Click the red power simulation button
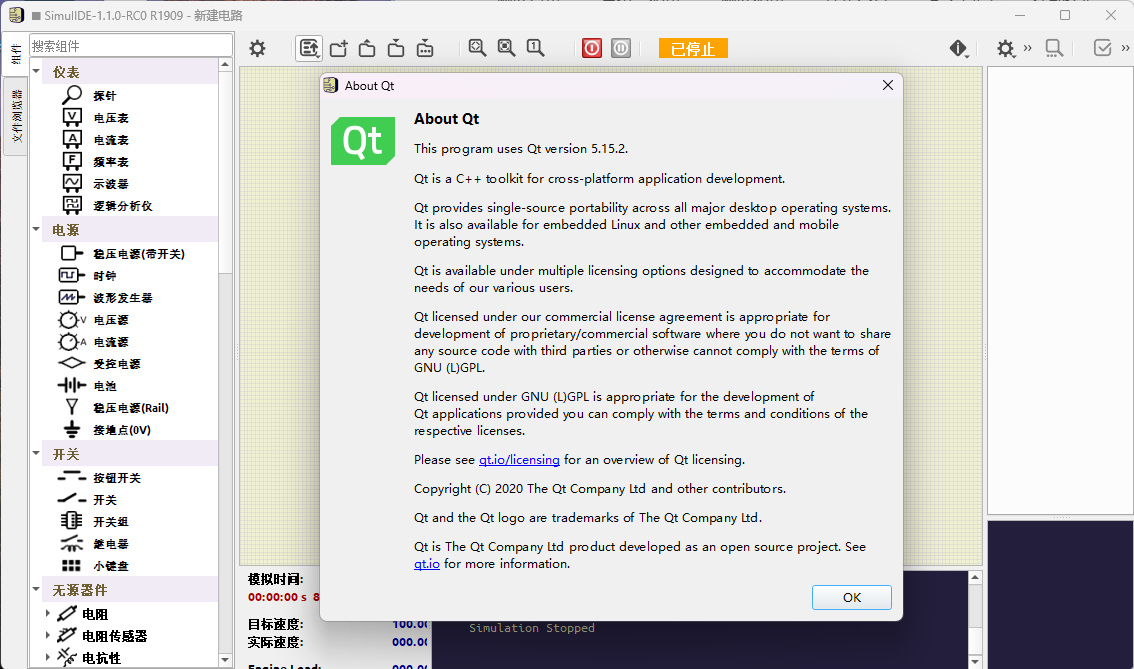The height and width of the screenshot is (669, 1134). coord(592,48)
